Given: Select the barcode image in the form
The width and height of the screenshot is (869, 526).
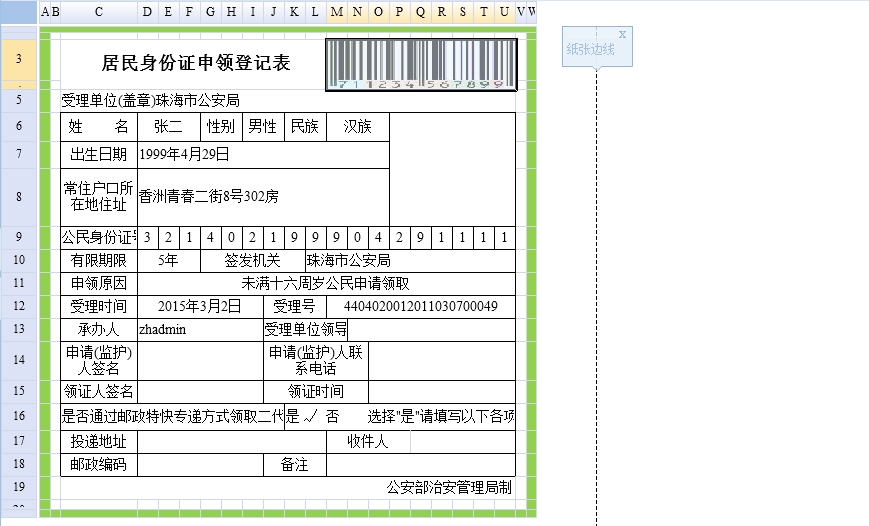Looking at the screenshot, I should tap(421, 65).
